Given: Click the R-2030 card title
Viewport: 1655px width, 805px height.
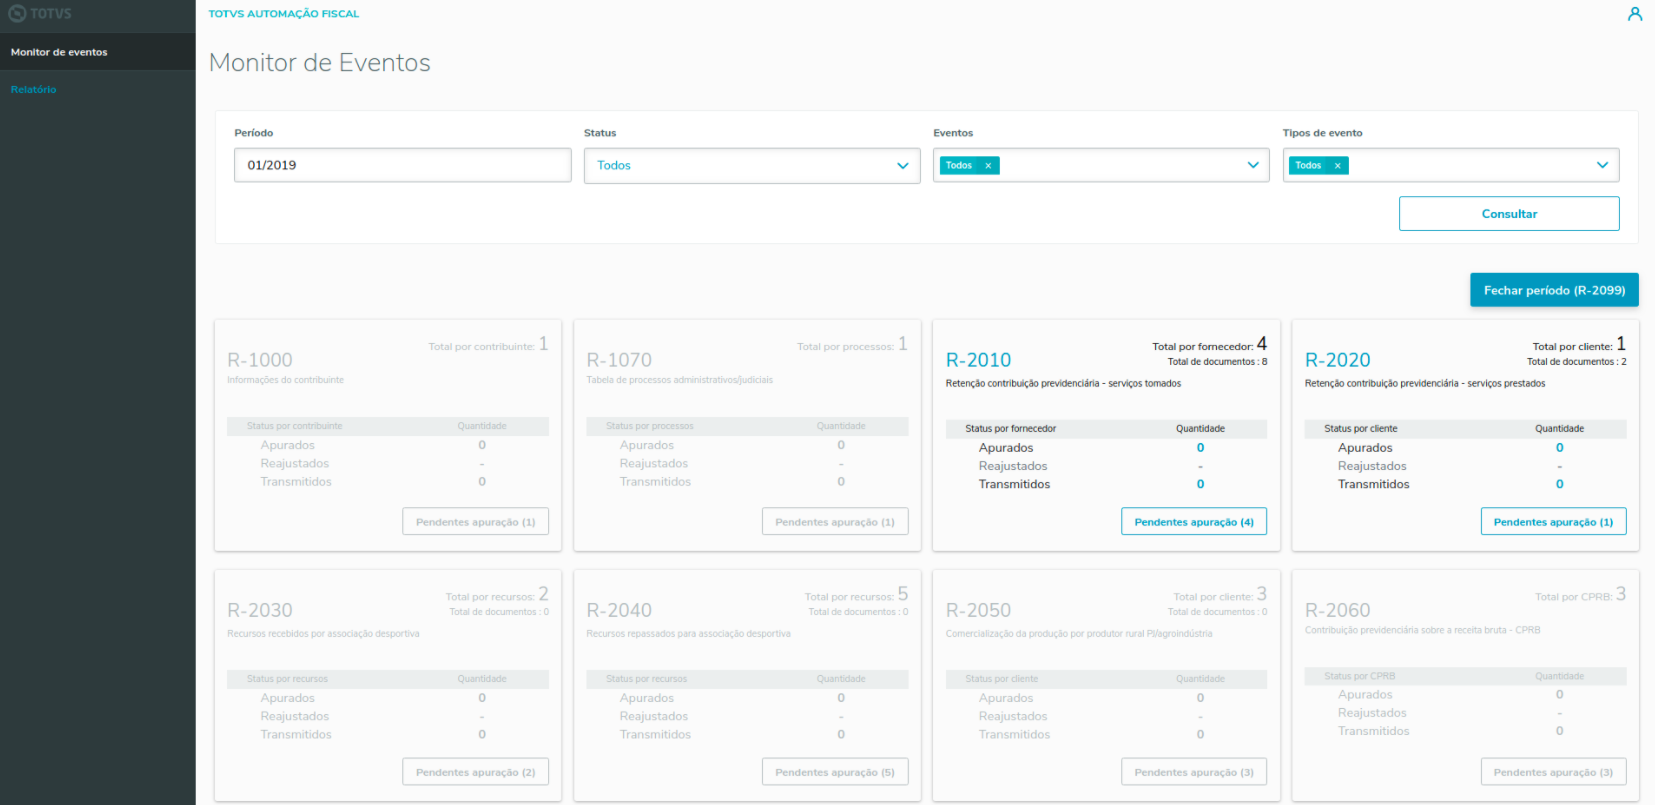Looking at the screenshot, I should [260, 610].
